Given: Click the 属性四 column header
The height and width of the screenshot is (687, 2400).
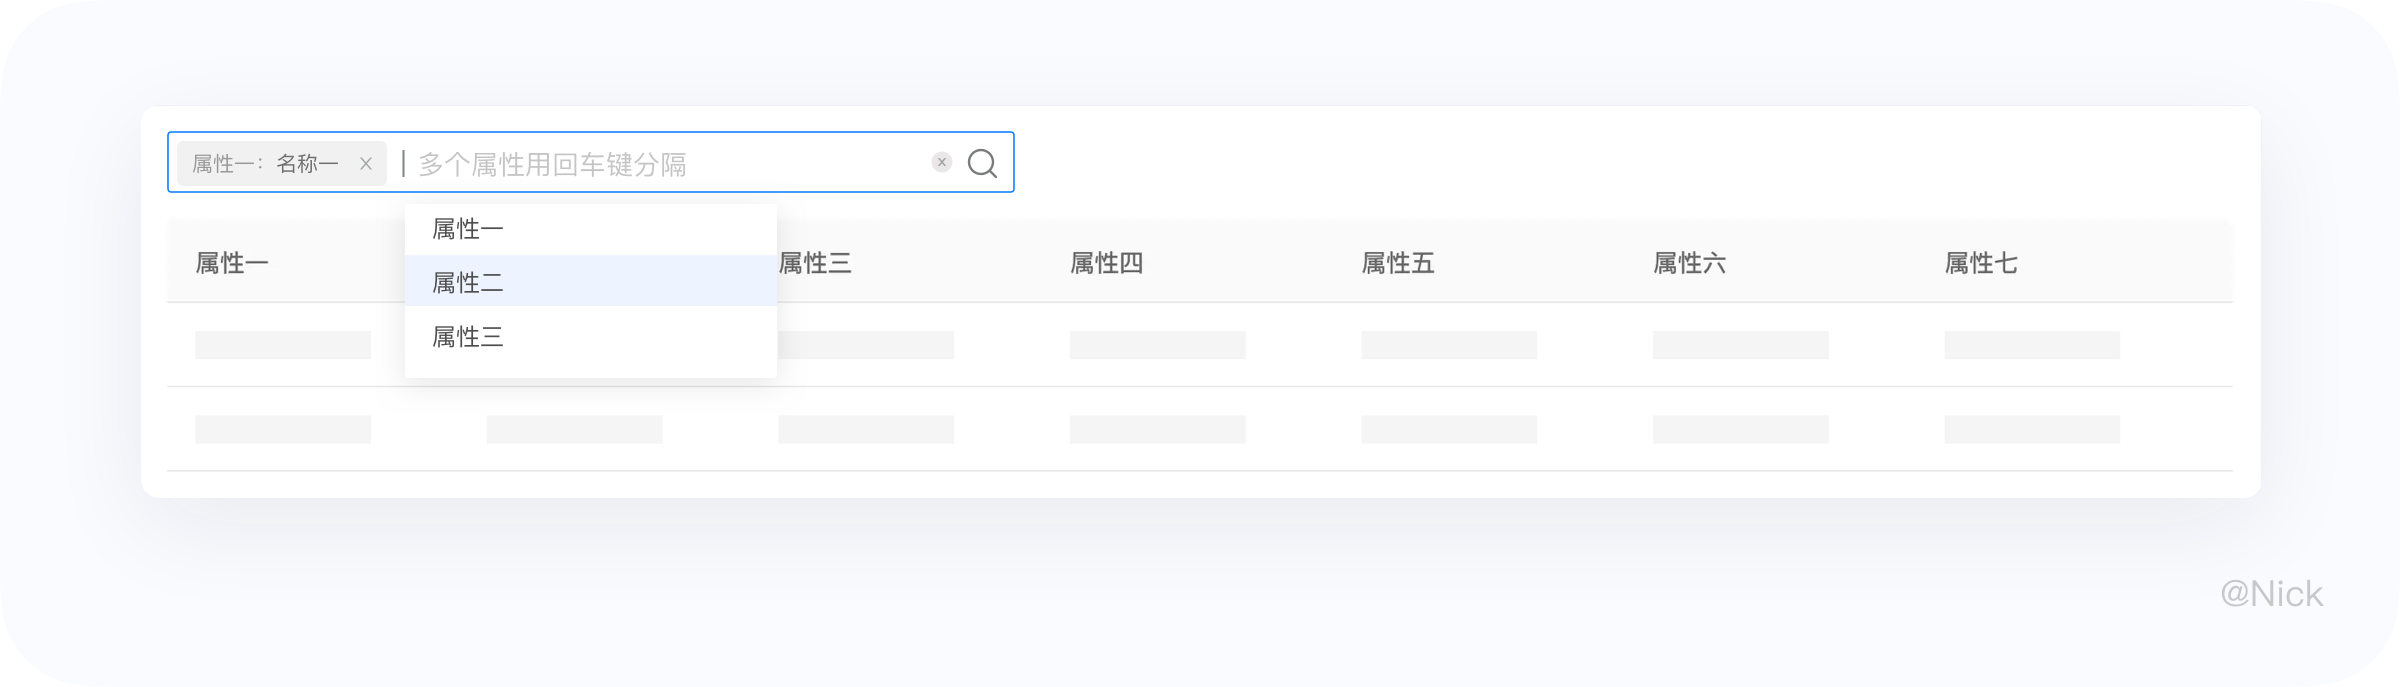Looking at the screenshot, I should [x=1107, y=263].
